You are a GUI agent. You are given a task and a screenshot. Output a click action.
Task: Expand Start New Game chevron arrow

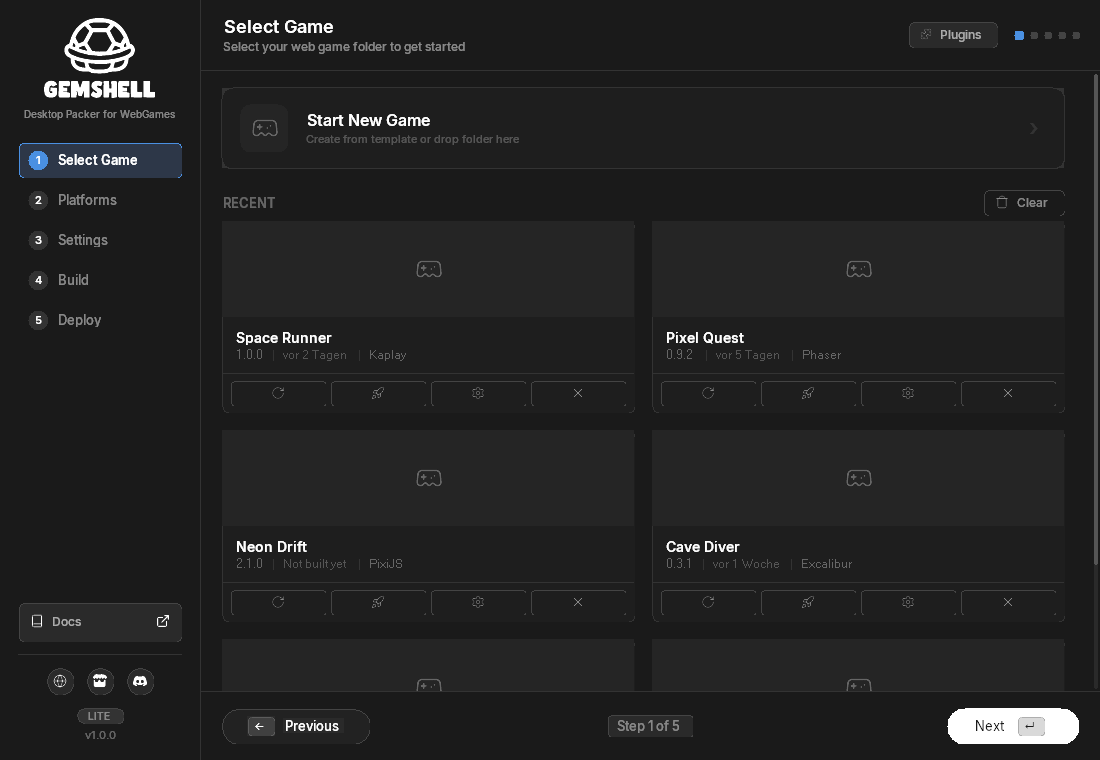click(1033, 128)
